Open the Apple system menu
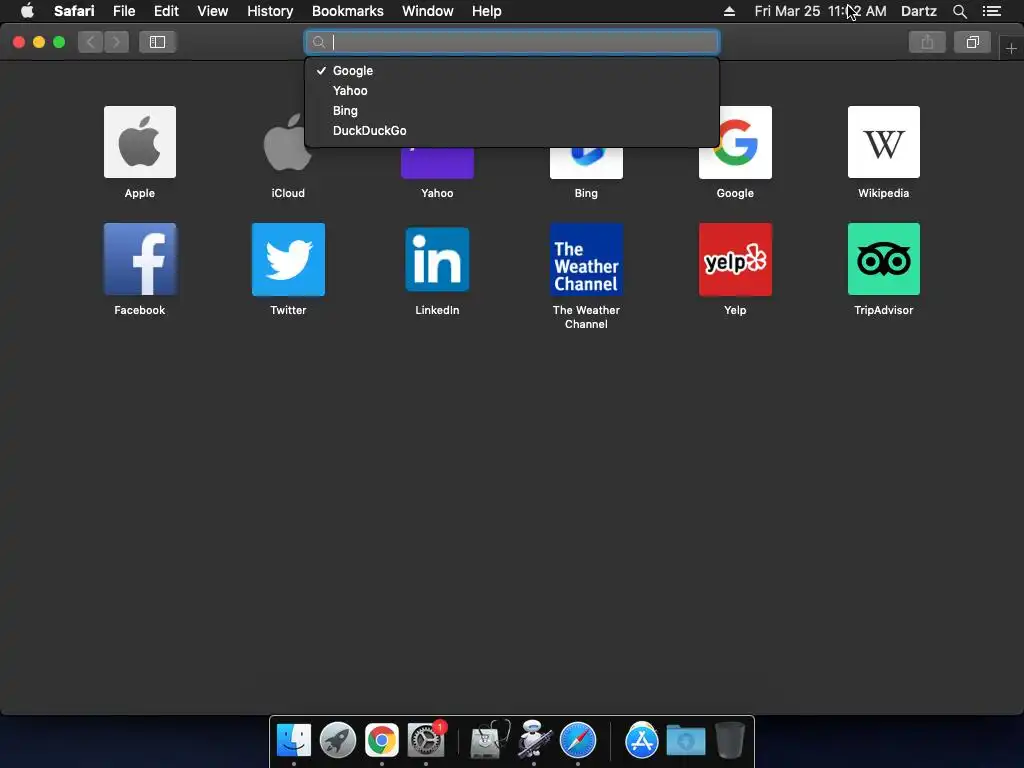This screenshot has height=768, width=1024. point(27,11)
